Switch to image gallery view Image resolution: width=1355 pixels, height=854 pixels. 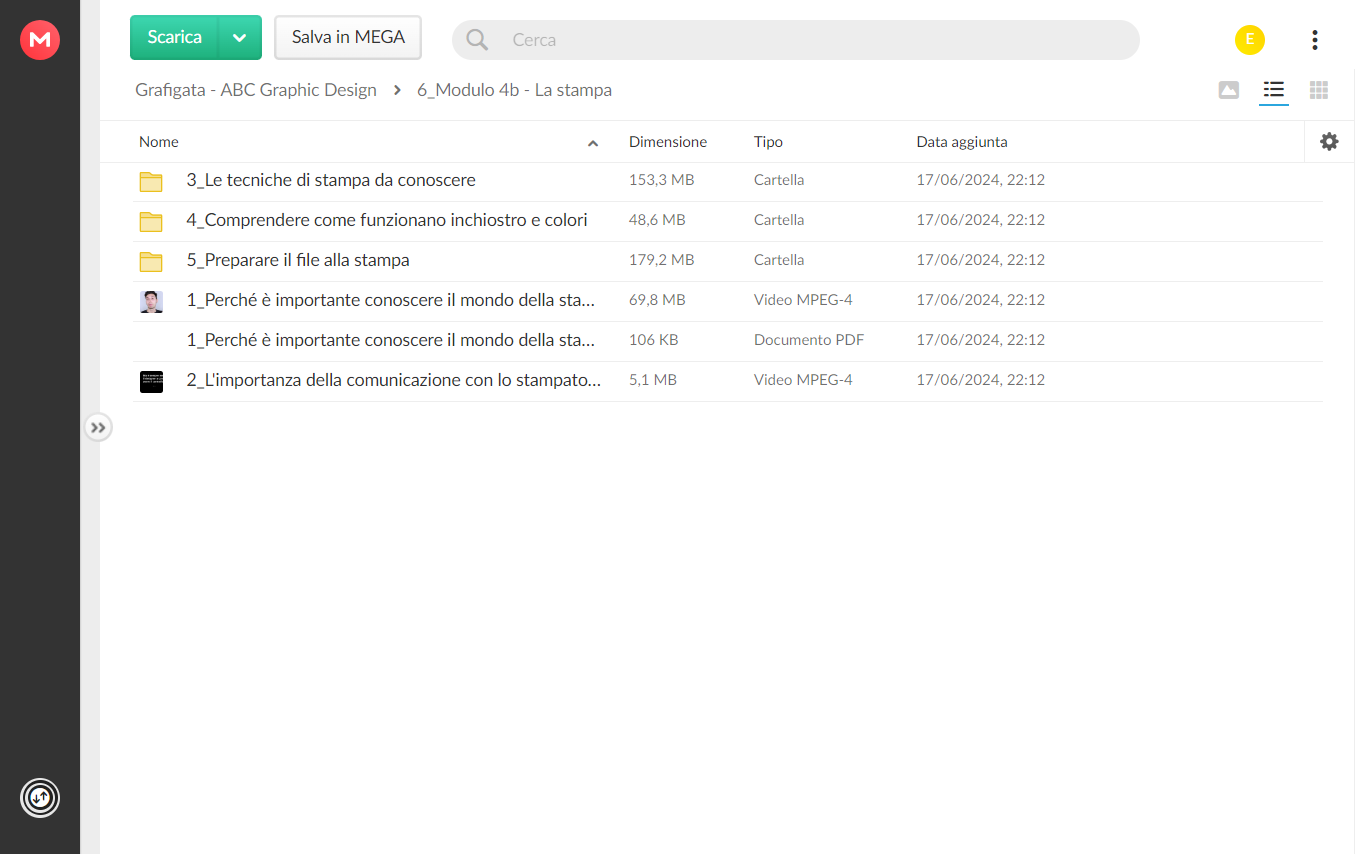1229,90
